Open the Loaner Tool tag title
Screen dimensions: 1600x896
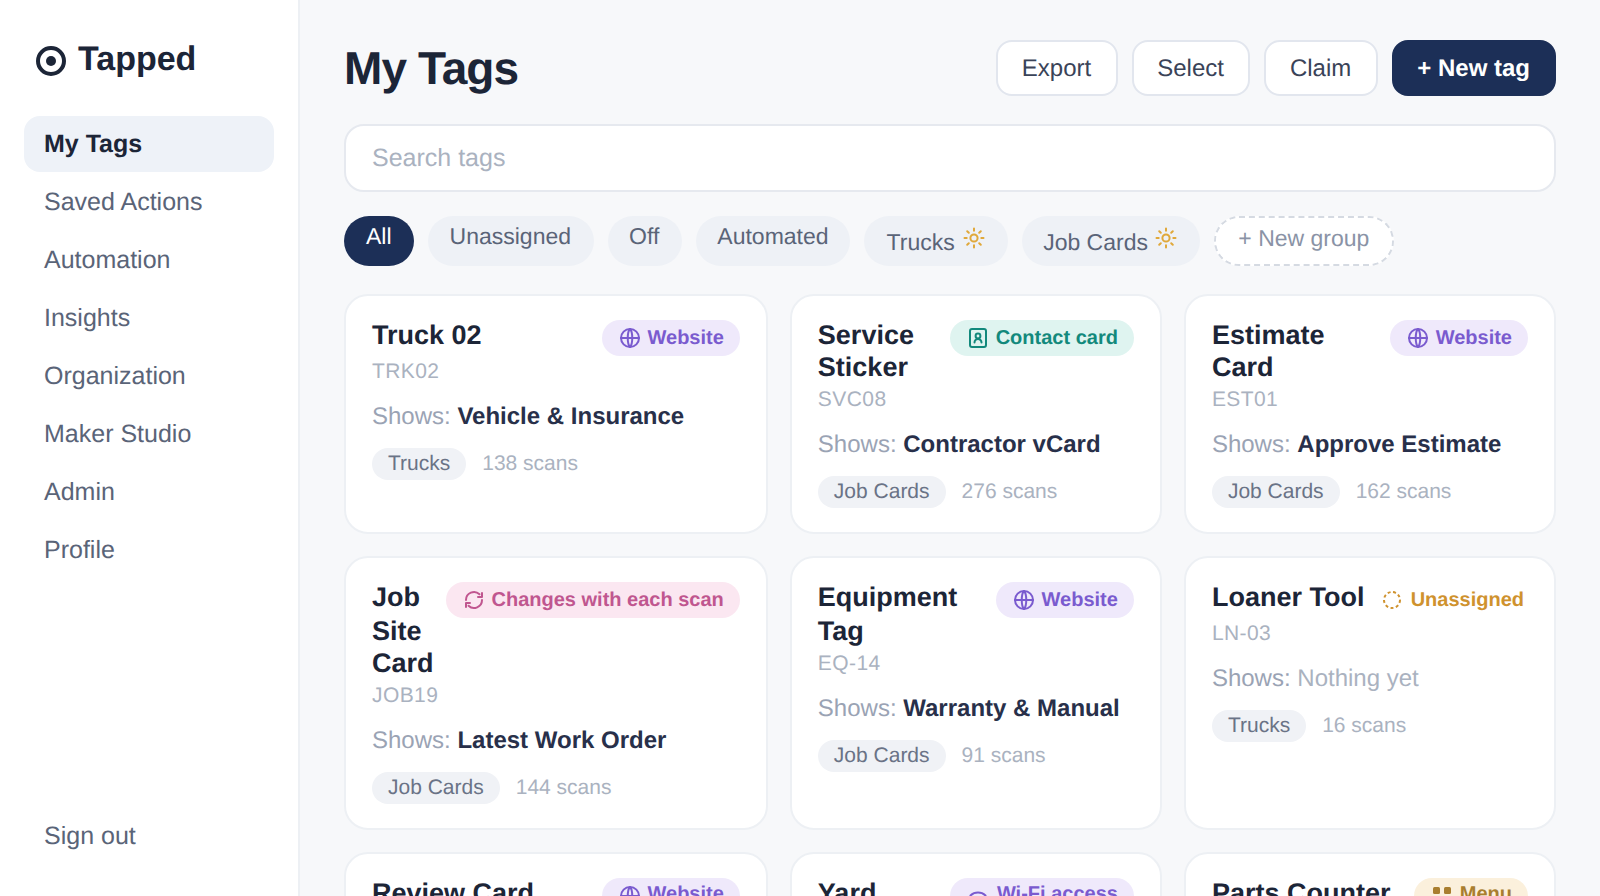[x=1288, y=597]
